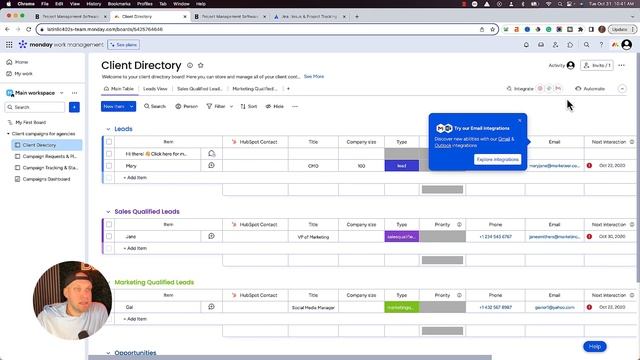This screenshot has height=360, width=640.
Task: Click the Gmail integration icon
Action: (x=558, y=89)
